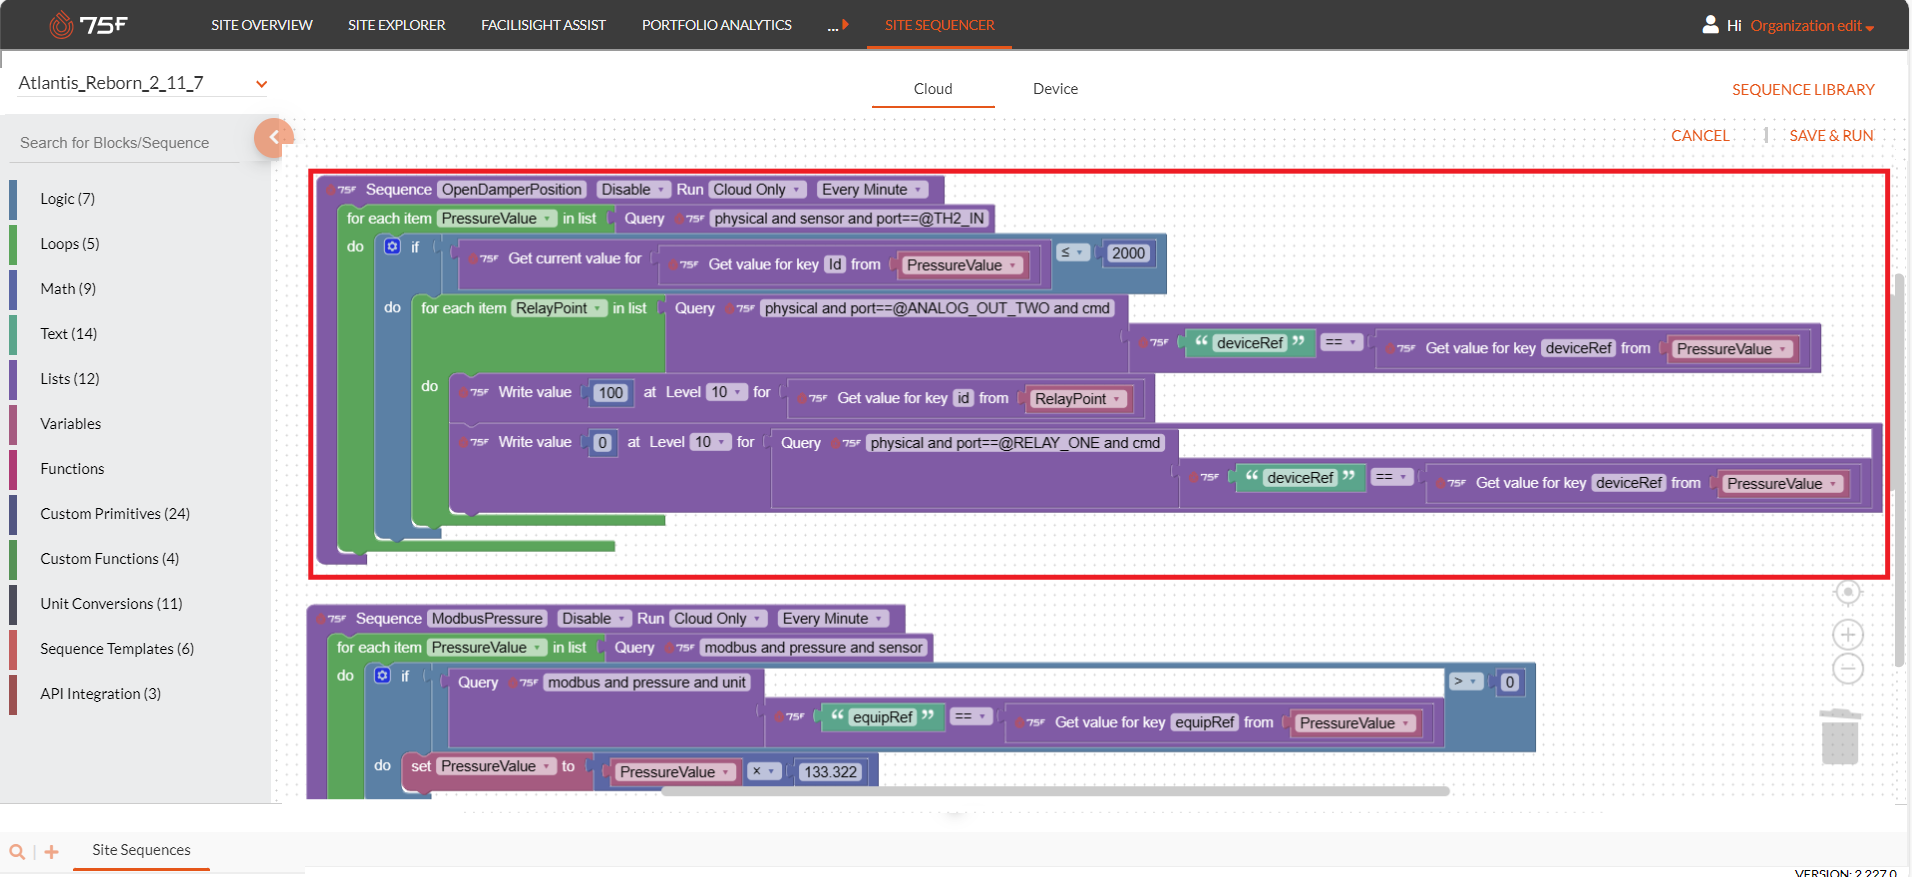The image size is (1912, 877).
Task: Edit the Write value 100 number field
Action: pos(610,393)
